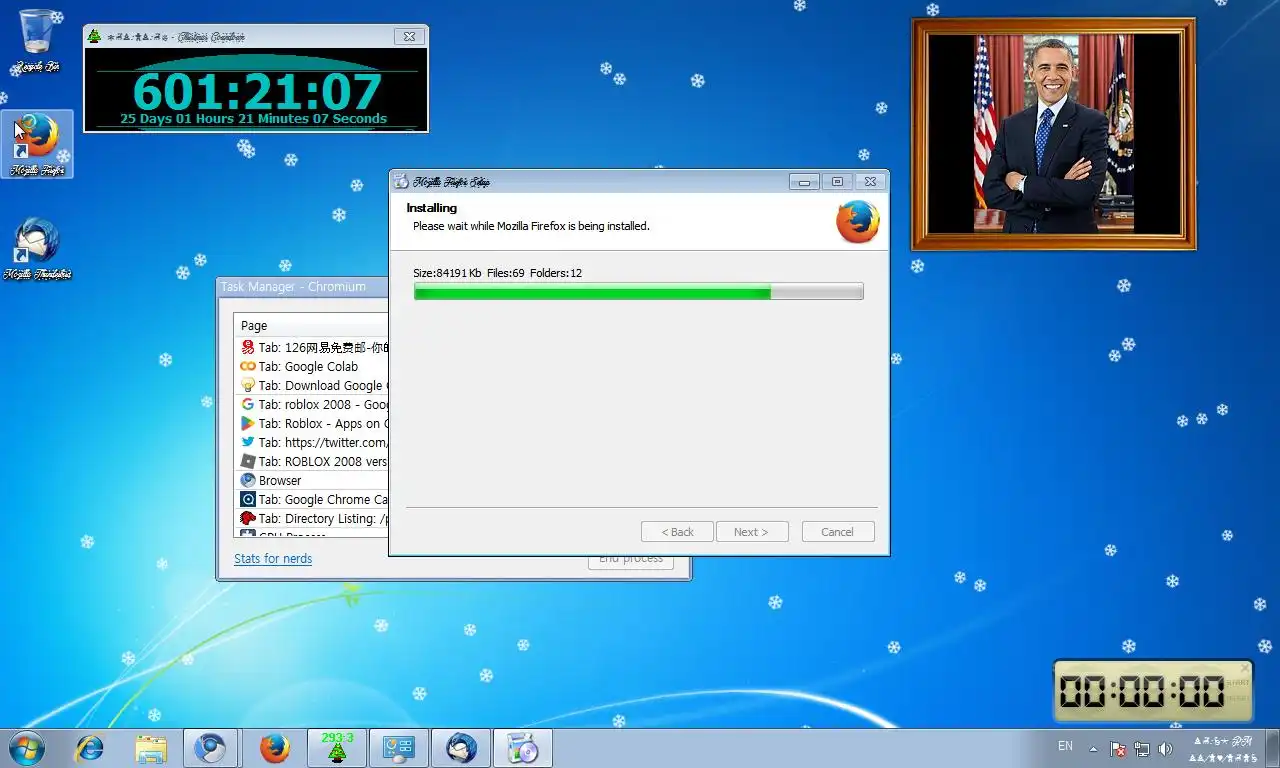Open the Action Center flag tray icon
Screen dimensions: 1280x768
pyautogui.click(x=1118, y=748)
